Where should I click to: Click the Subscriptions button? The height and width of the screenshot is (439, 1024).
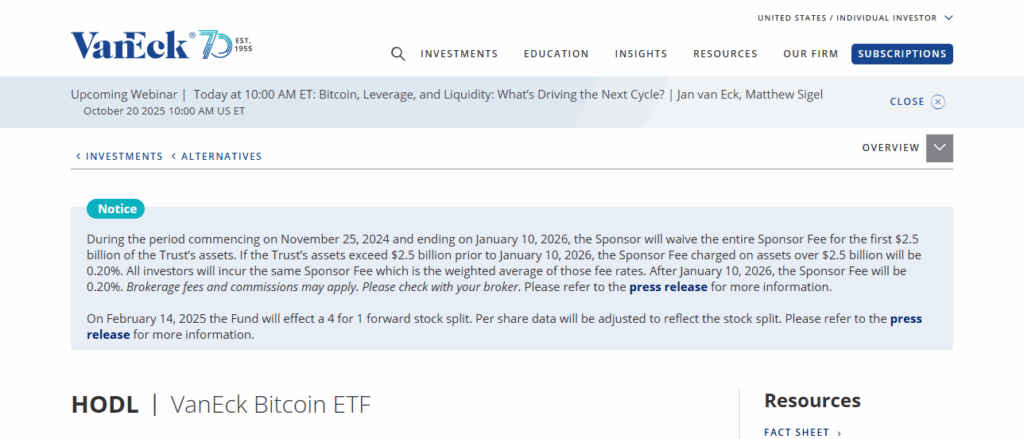pos(902,54)
